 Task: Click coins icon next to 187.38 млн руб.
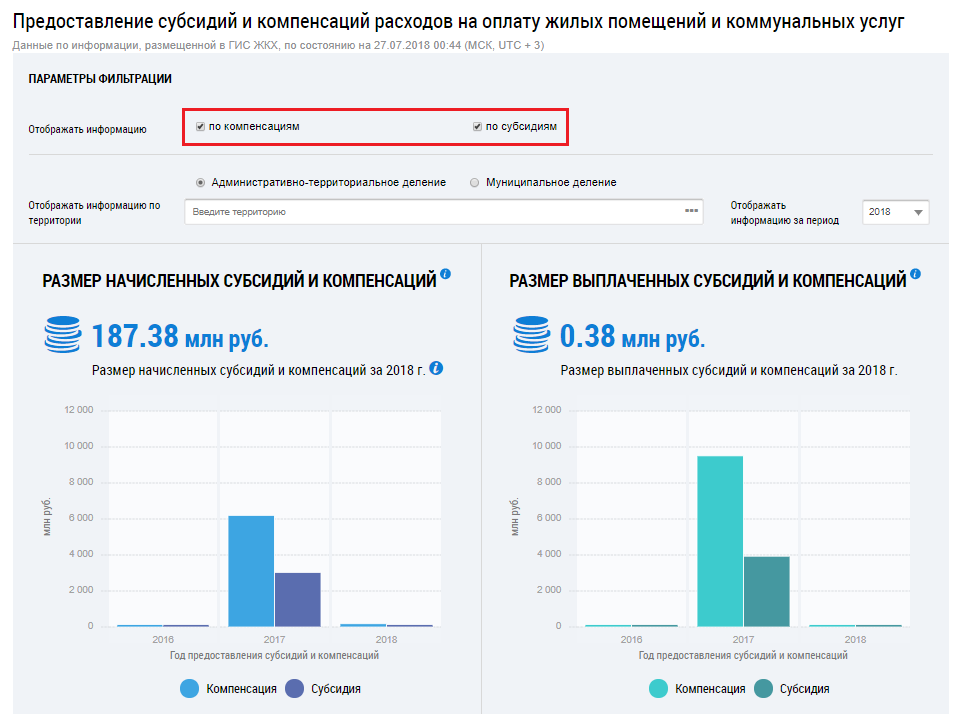[62, 335]
